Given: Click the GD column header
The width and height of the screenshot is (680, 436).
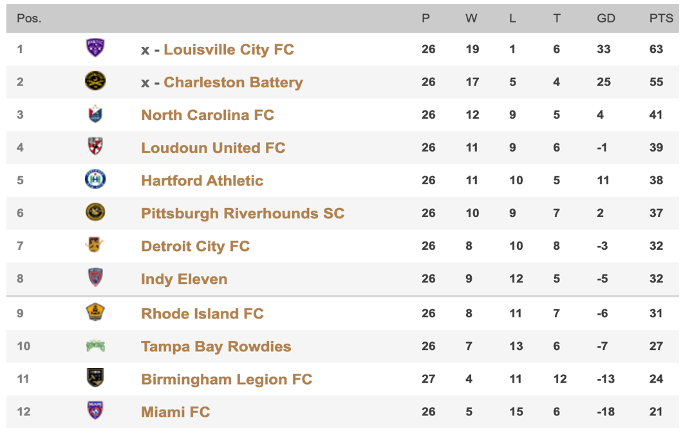Looking at the screenshot, I should 605,18.
